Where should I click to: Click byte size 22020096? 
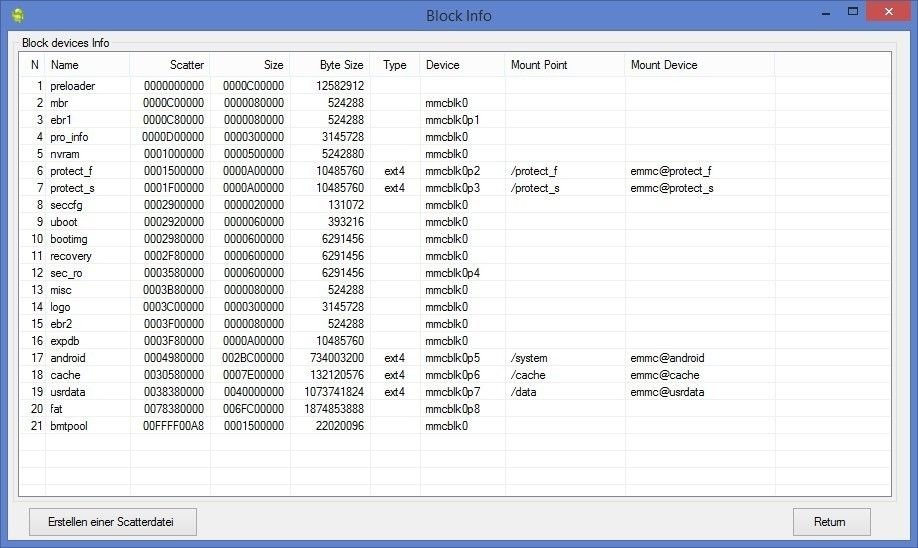point(340,426)
